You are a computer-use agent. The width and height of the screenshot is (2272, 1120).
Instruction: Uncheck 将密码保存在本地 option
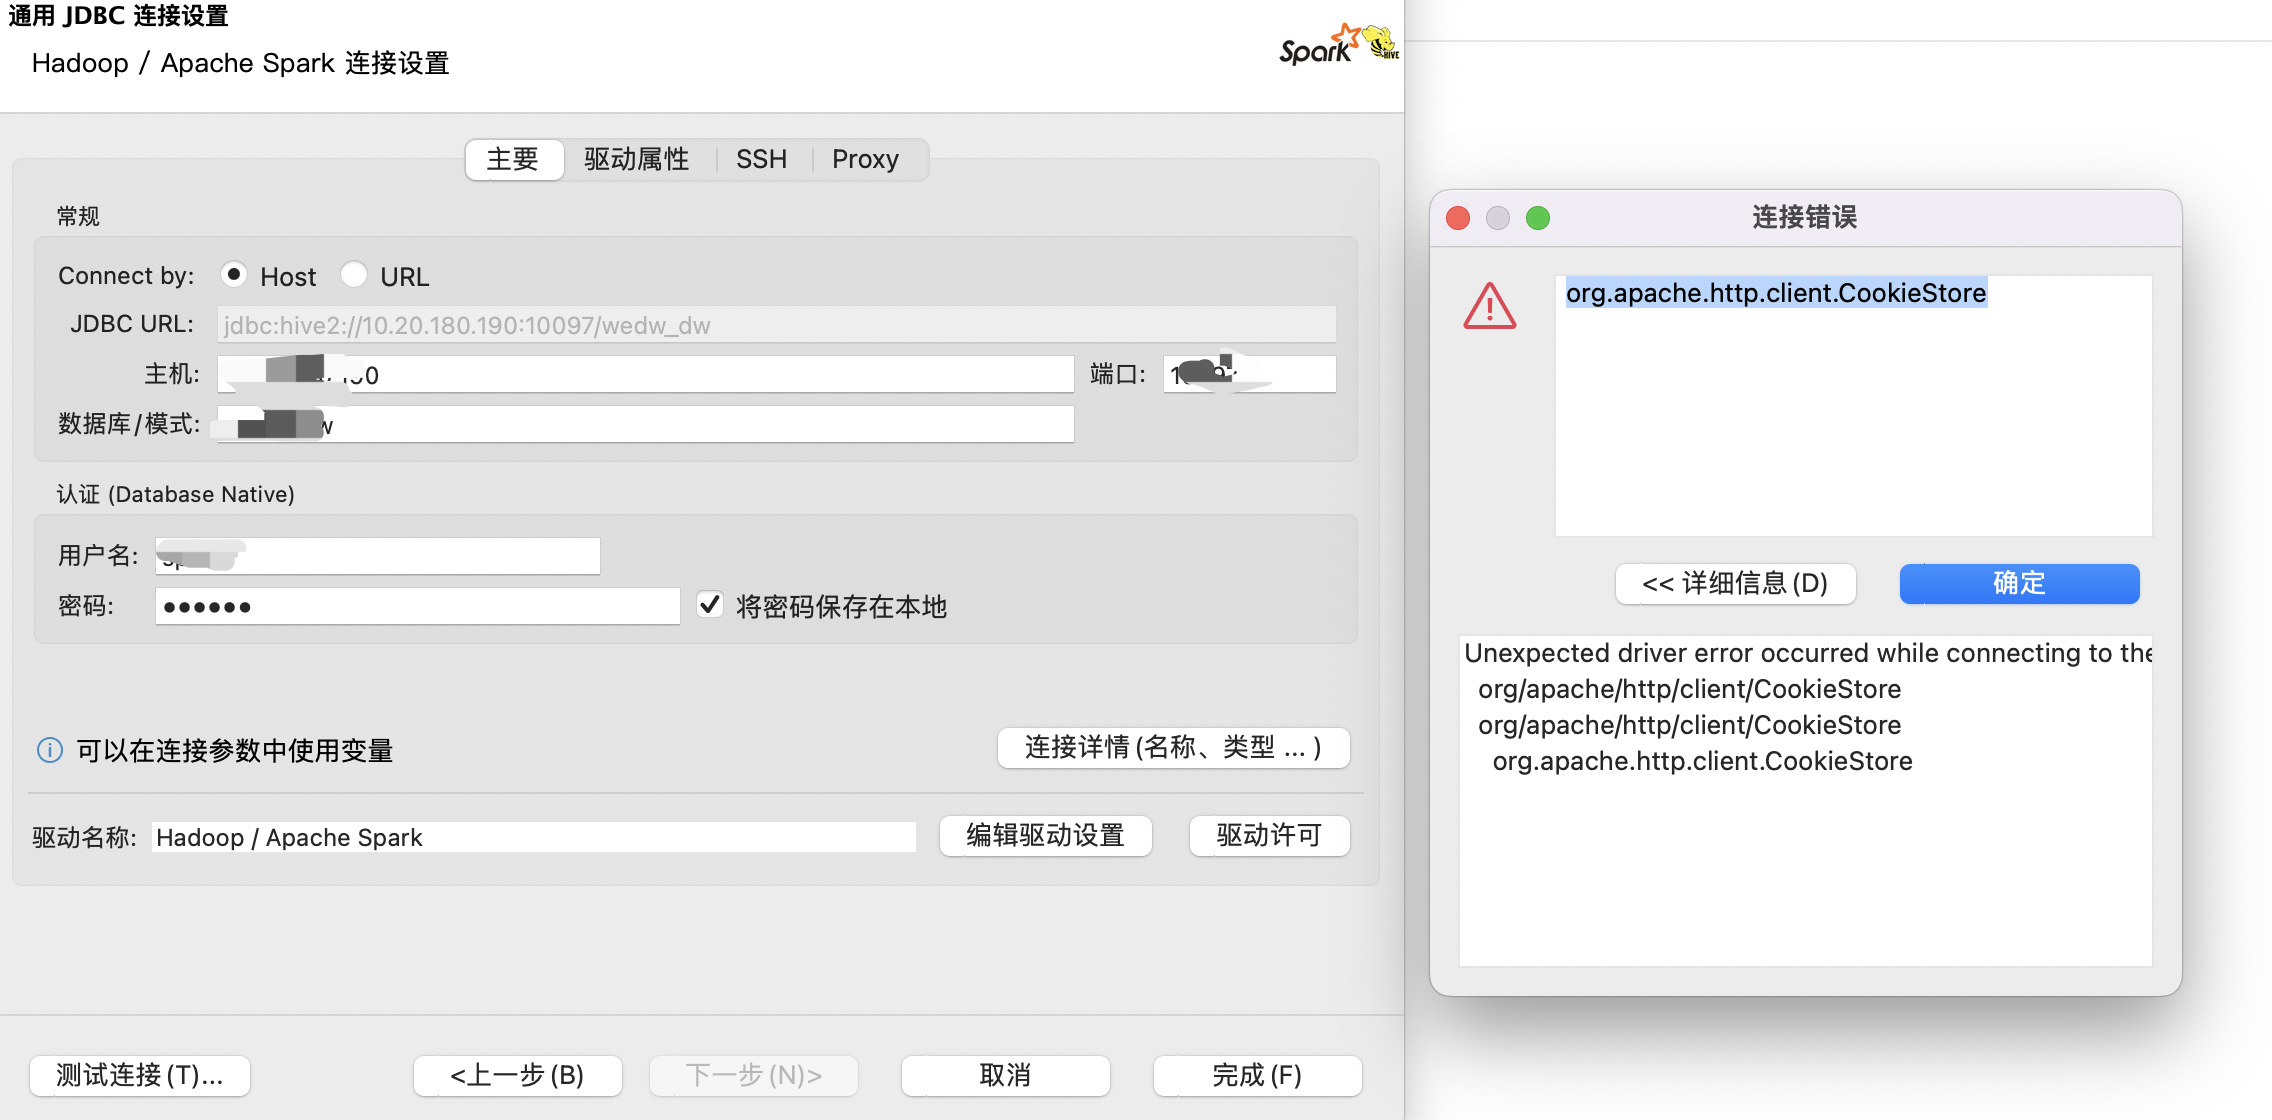point(710,605)
